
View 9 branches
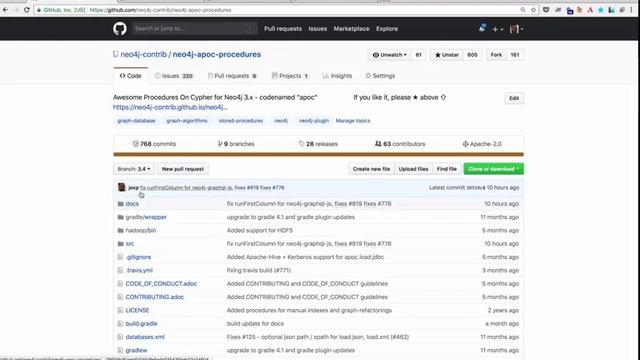(236, 144)
